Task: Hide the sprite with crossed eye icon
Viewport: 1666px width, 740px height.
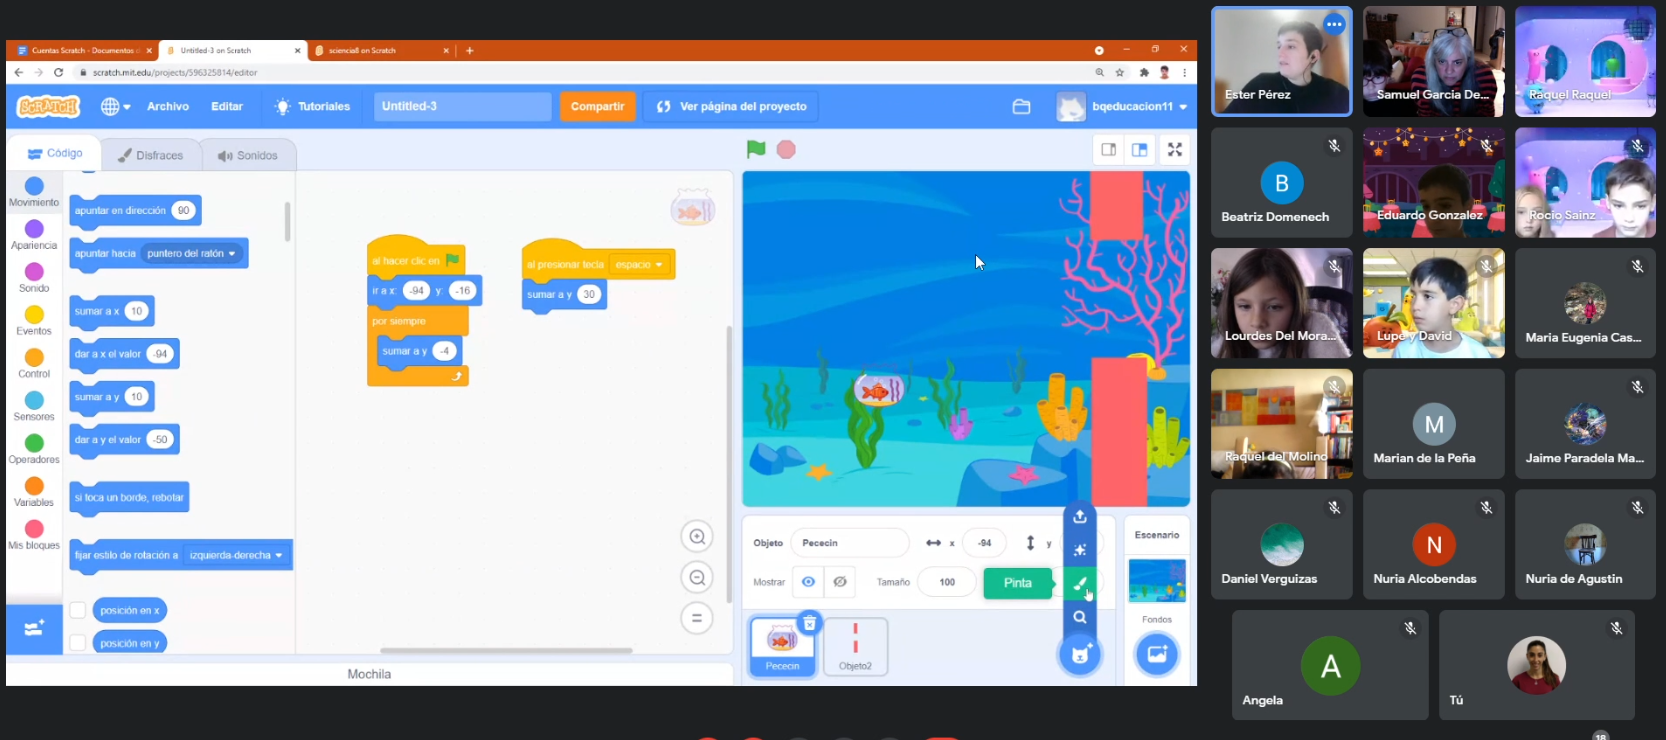Action: pyautogui.click(x=840, y=582)
